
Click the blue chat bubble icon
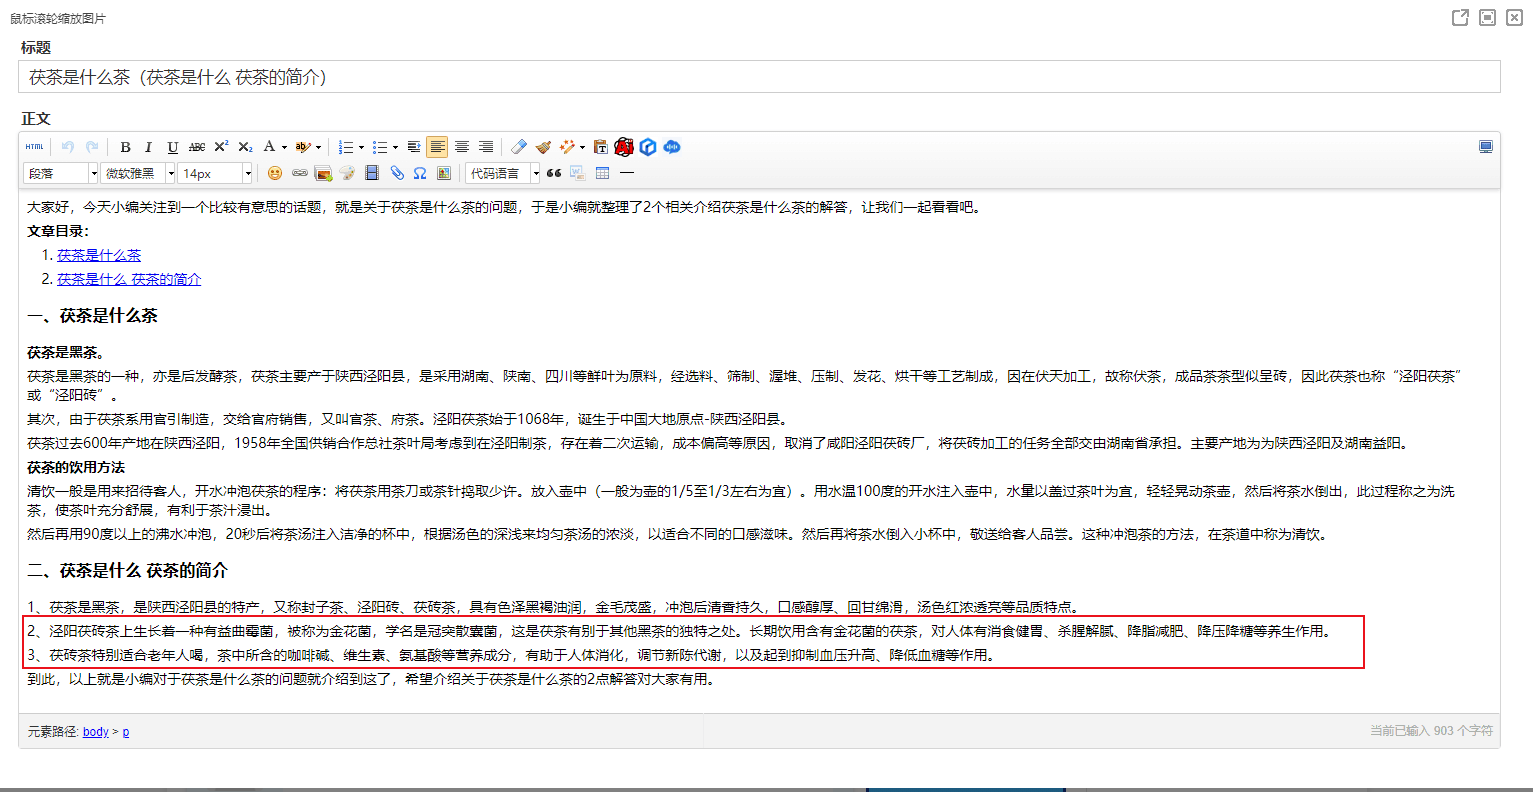pos(672,147)
